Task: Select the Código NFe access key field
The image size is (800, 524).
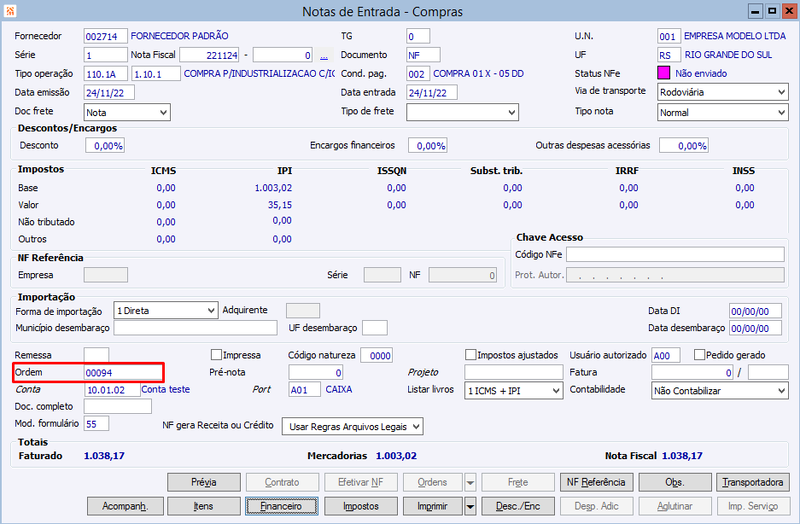Action: 675,254
